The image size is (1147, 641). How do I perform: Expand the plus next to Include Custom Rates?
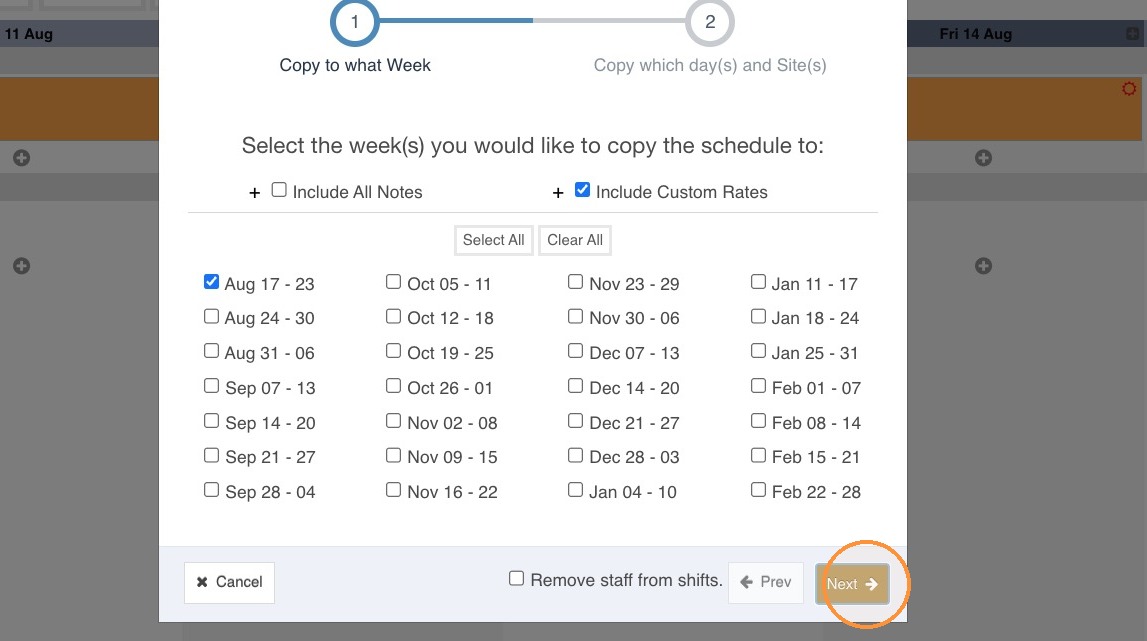click(558, 193)
